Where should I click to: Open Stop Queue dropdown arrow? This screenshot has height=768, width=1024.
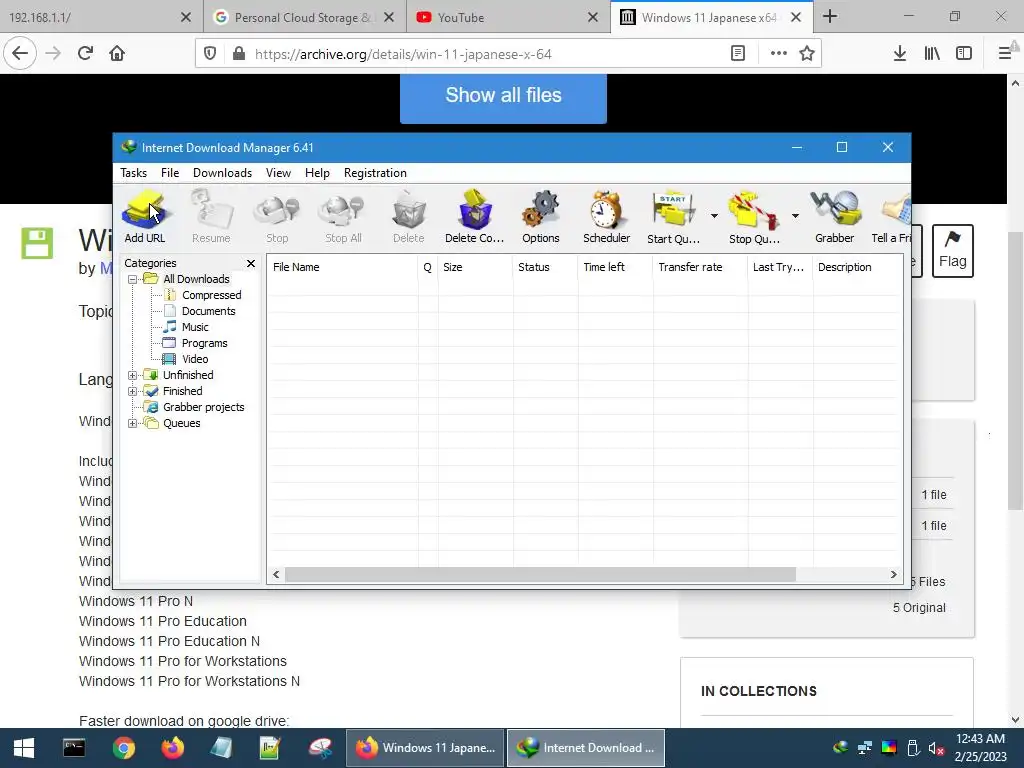pos(795,216)
